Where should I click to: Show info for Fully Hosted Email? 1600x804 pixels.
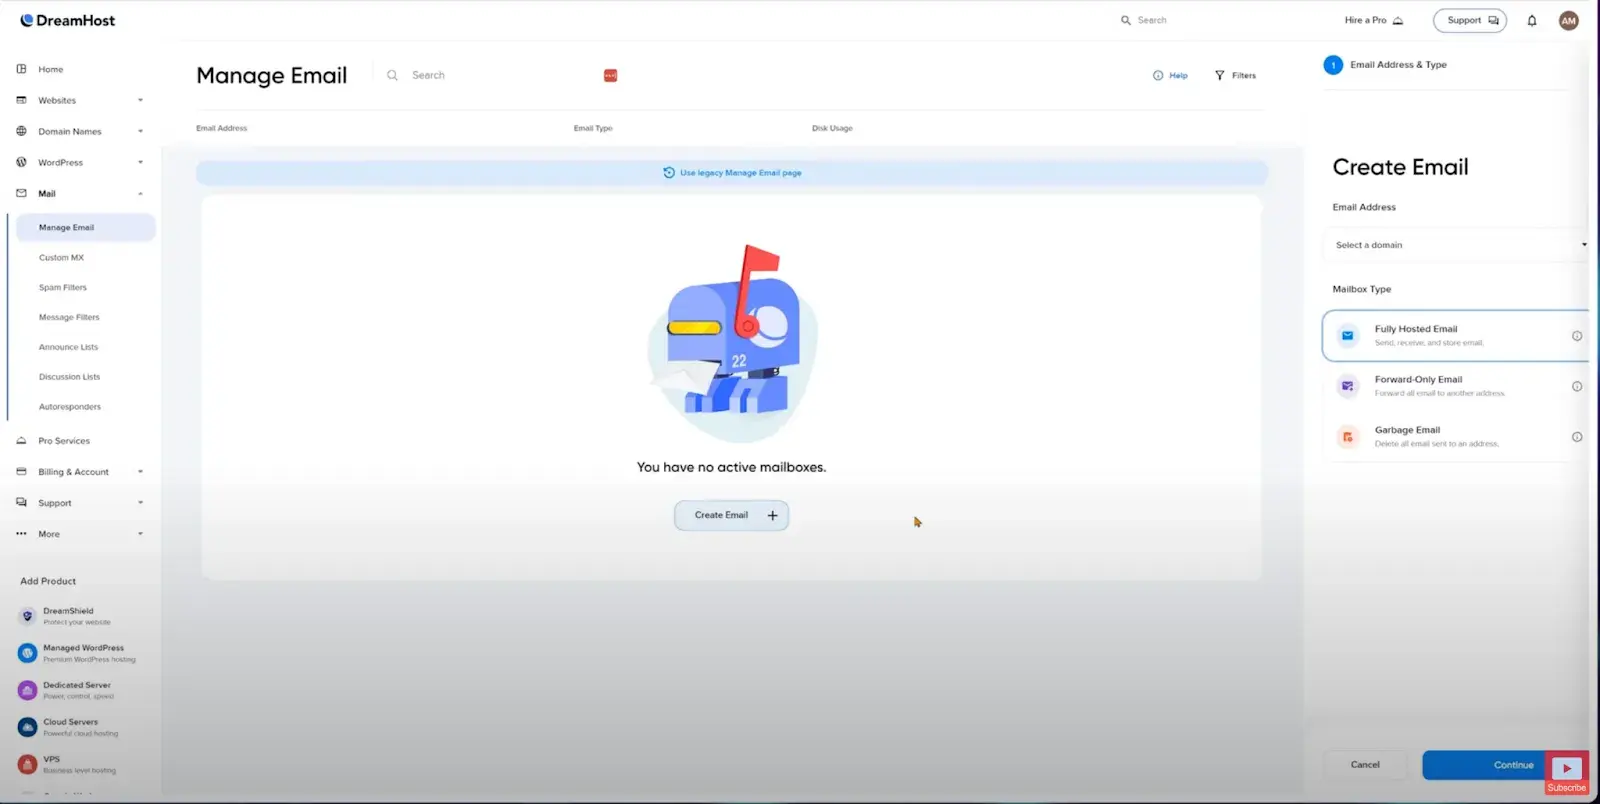(x=1577, y=336)
